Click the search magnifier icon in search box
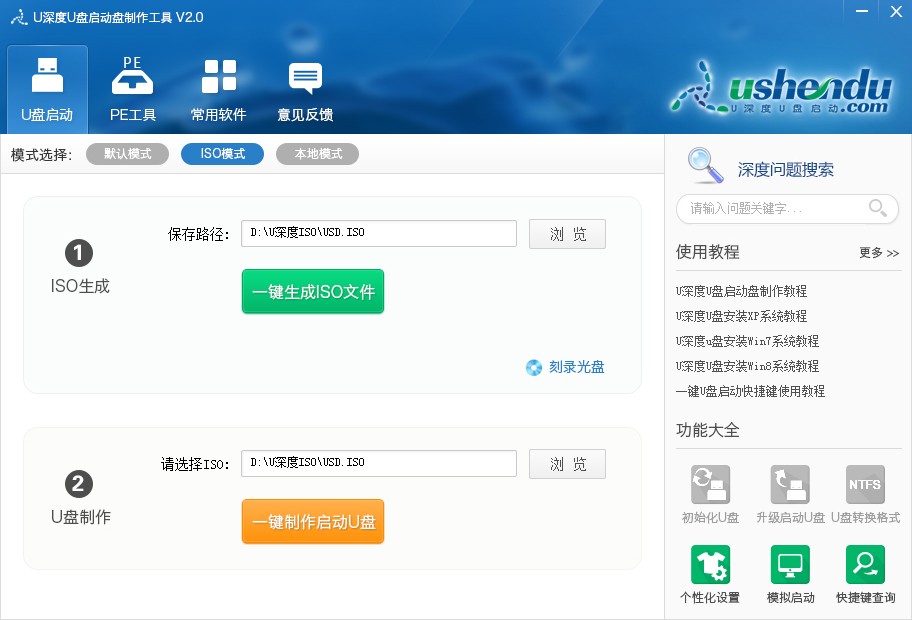This screenshot has height=620, width=912. click(877, 208)
